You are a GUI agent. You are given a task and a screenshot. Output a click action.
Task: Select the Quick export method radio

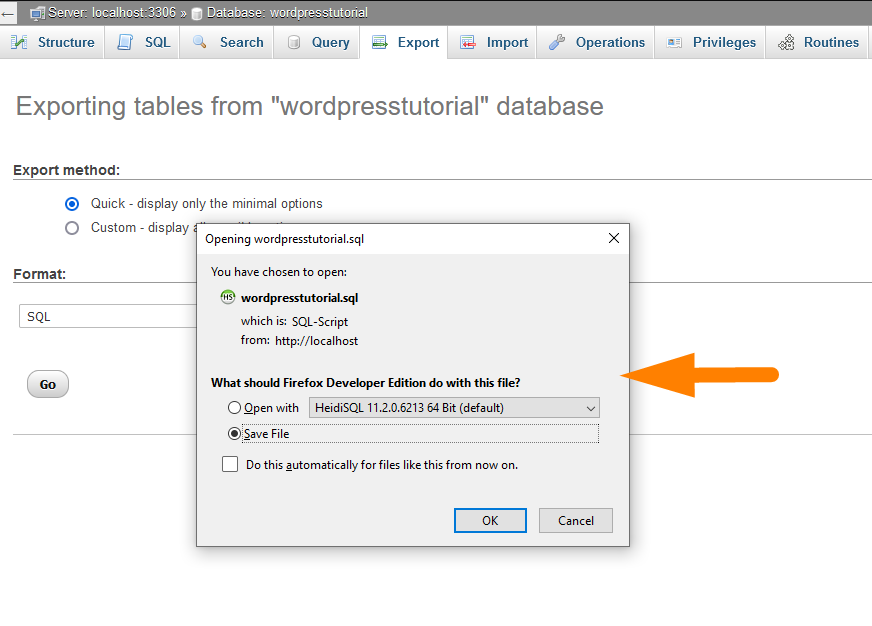[x=72, y=204]
